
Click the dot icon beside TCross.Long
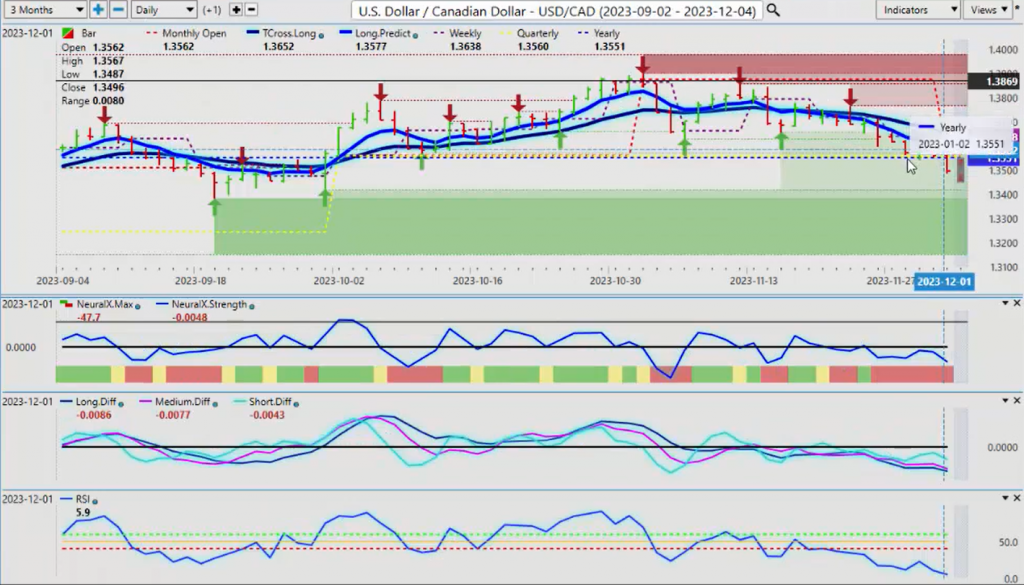point(321,35)
